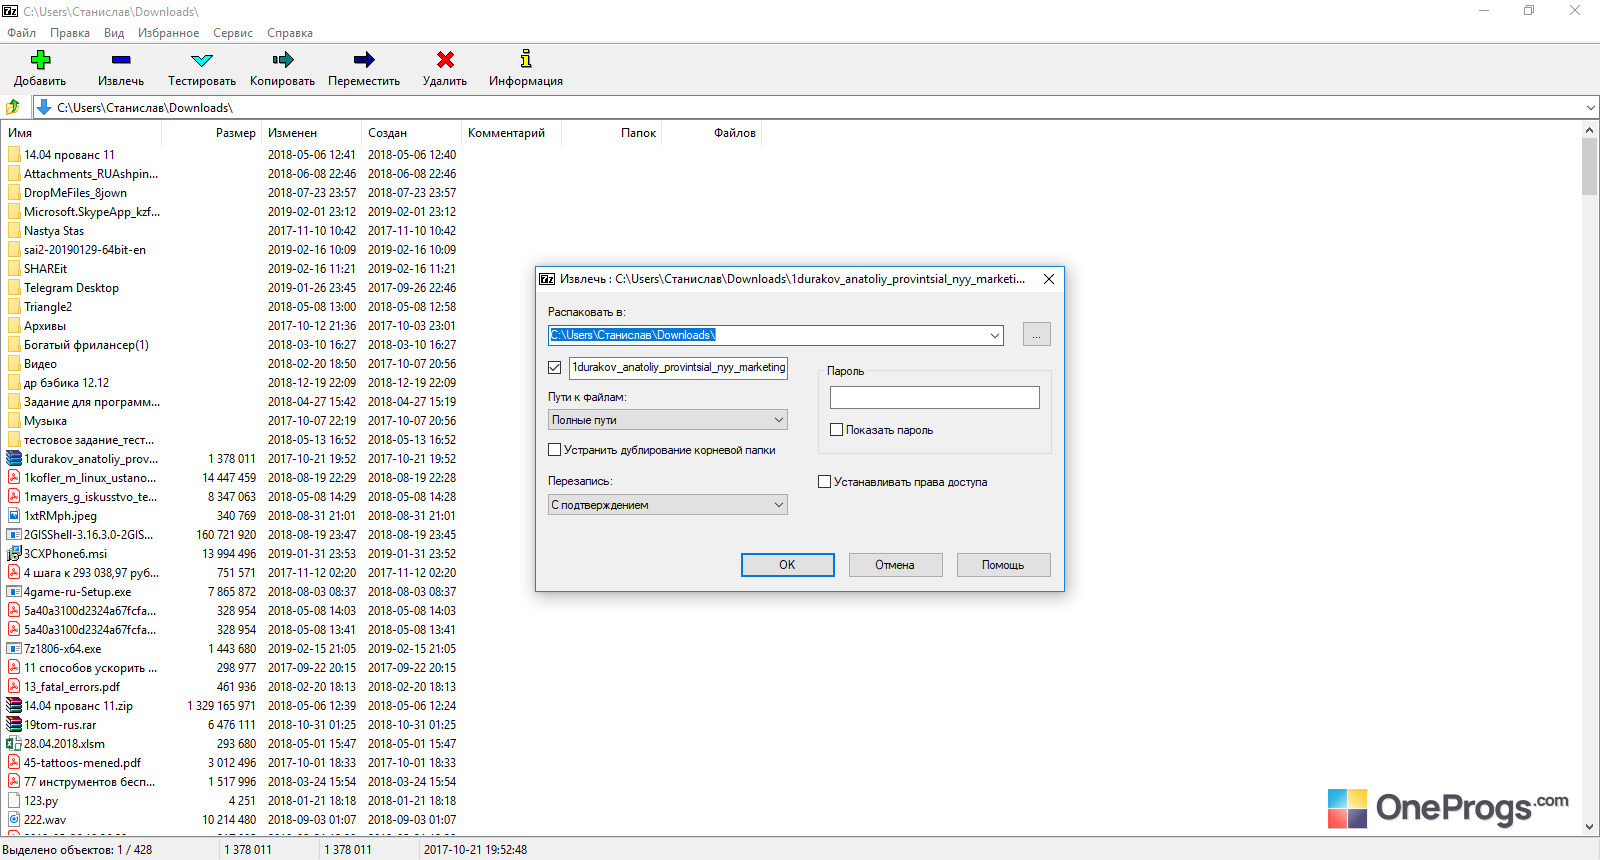Select the Архивы folder row
Image resolution: width=1600 pixels, height=860 pixels.
(232, 326)
